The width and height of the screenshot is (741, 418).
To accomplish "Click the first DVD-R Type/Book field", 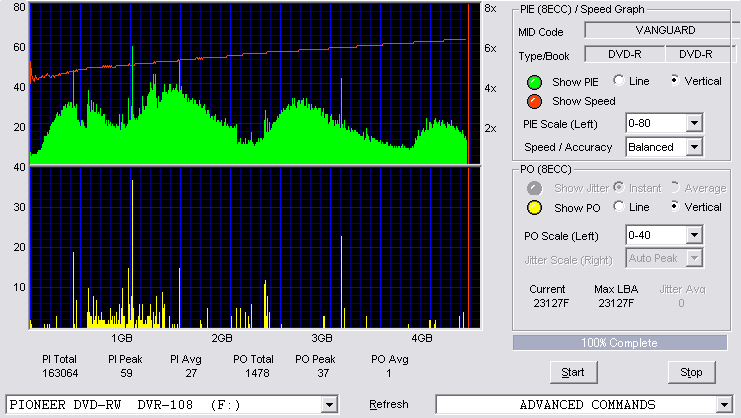I will tap(624, 54).
